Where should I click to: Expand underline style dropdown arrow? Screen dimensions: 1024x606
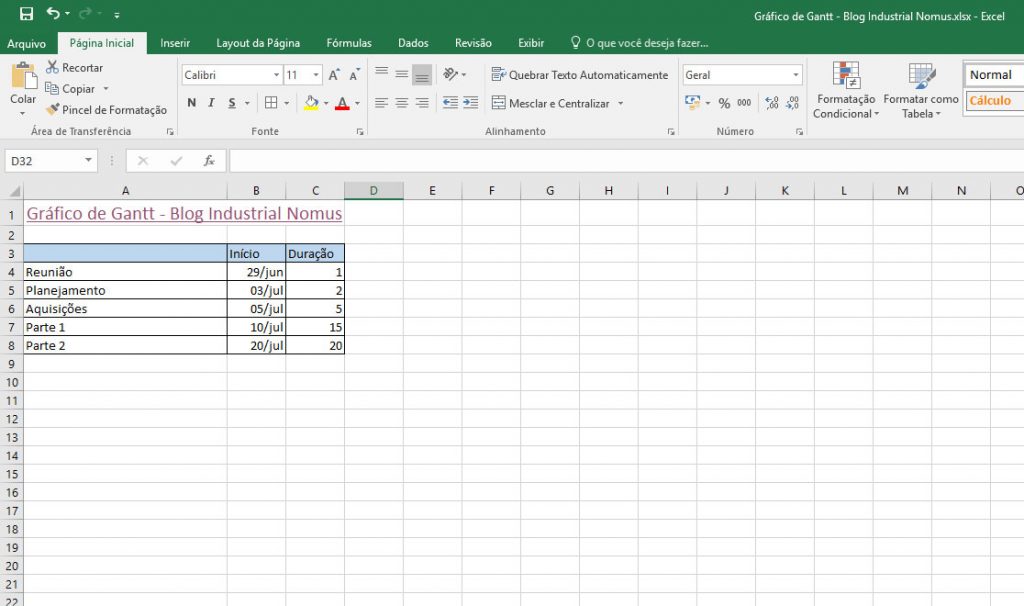tap(247, 103)
